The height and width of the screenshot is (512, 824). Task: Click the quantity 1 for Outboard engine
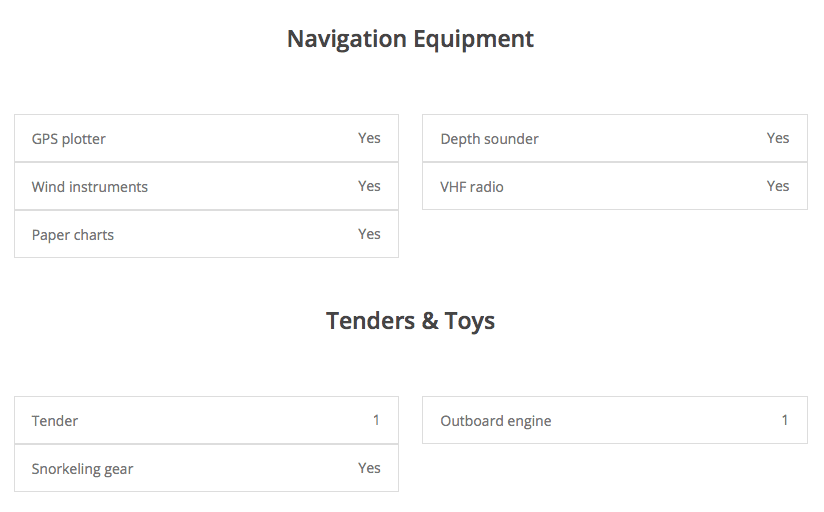(x=785, y=420)
